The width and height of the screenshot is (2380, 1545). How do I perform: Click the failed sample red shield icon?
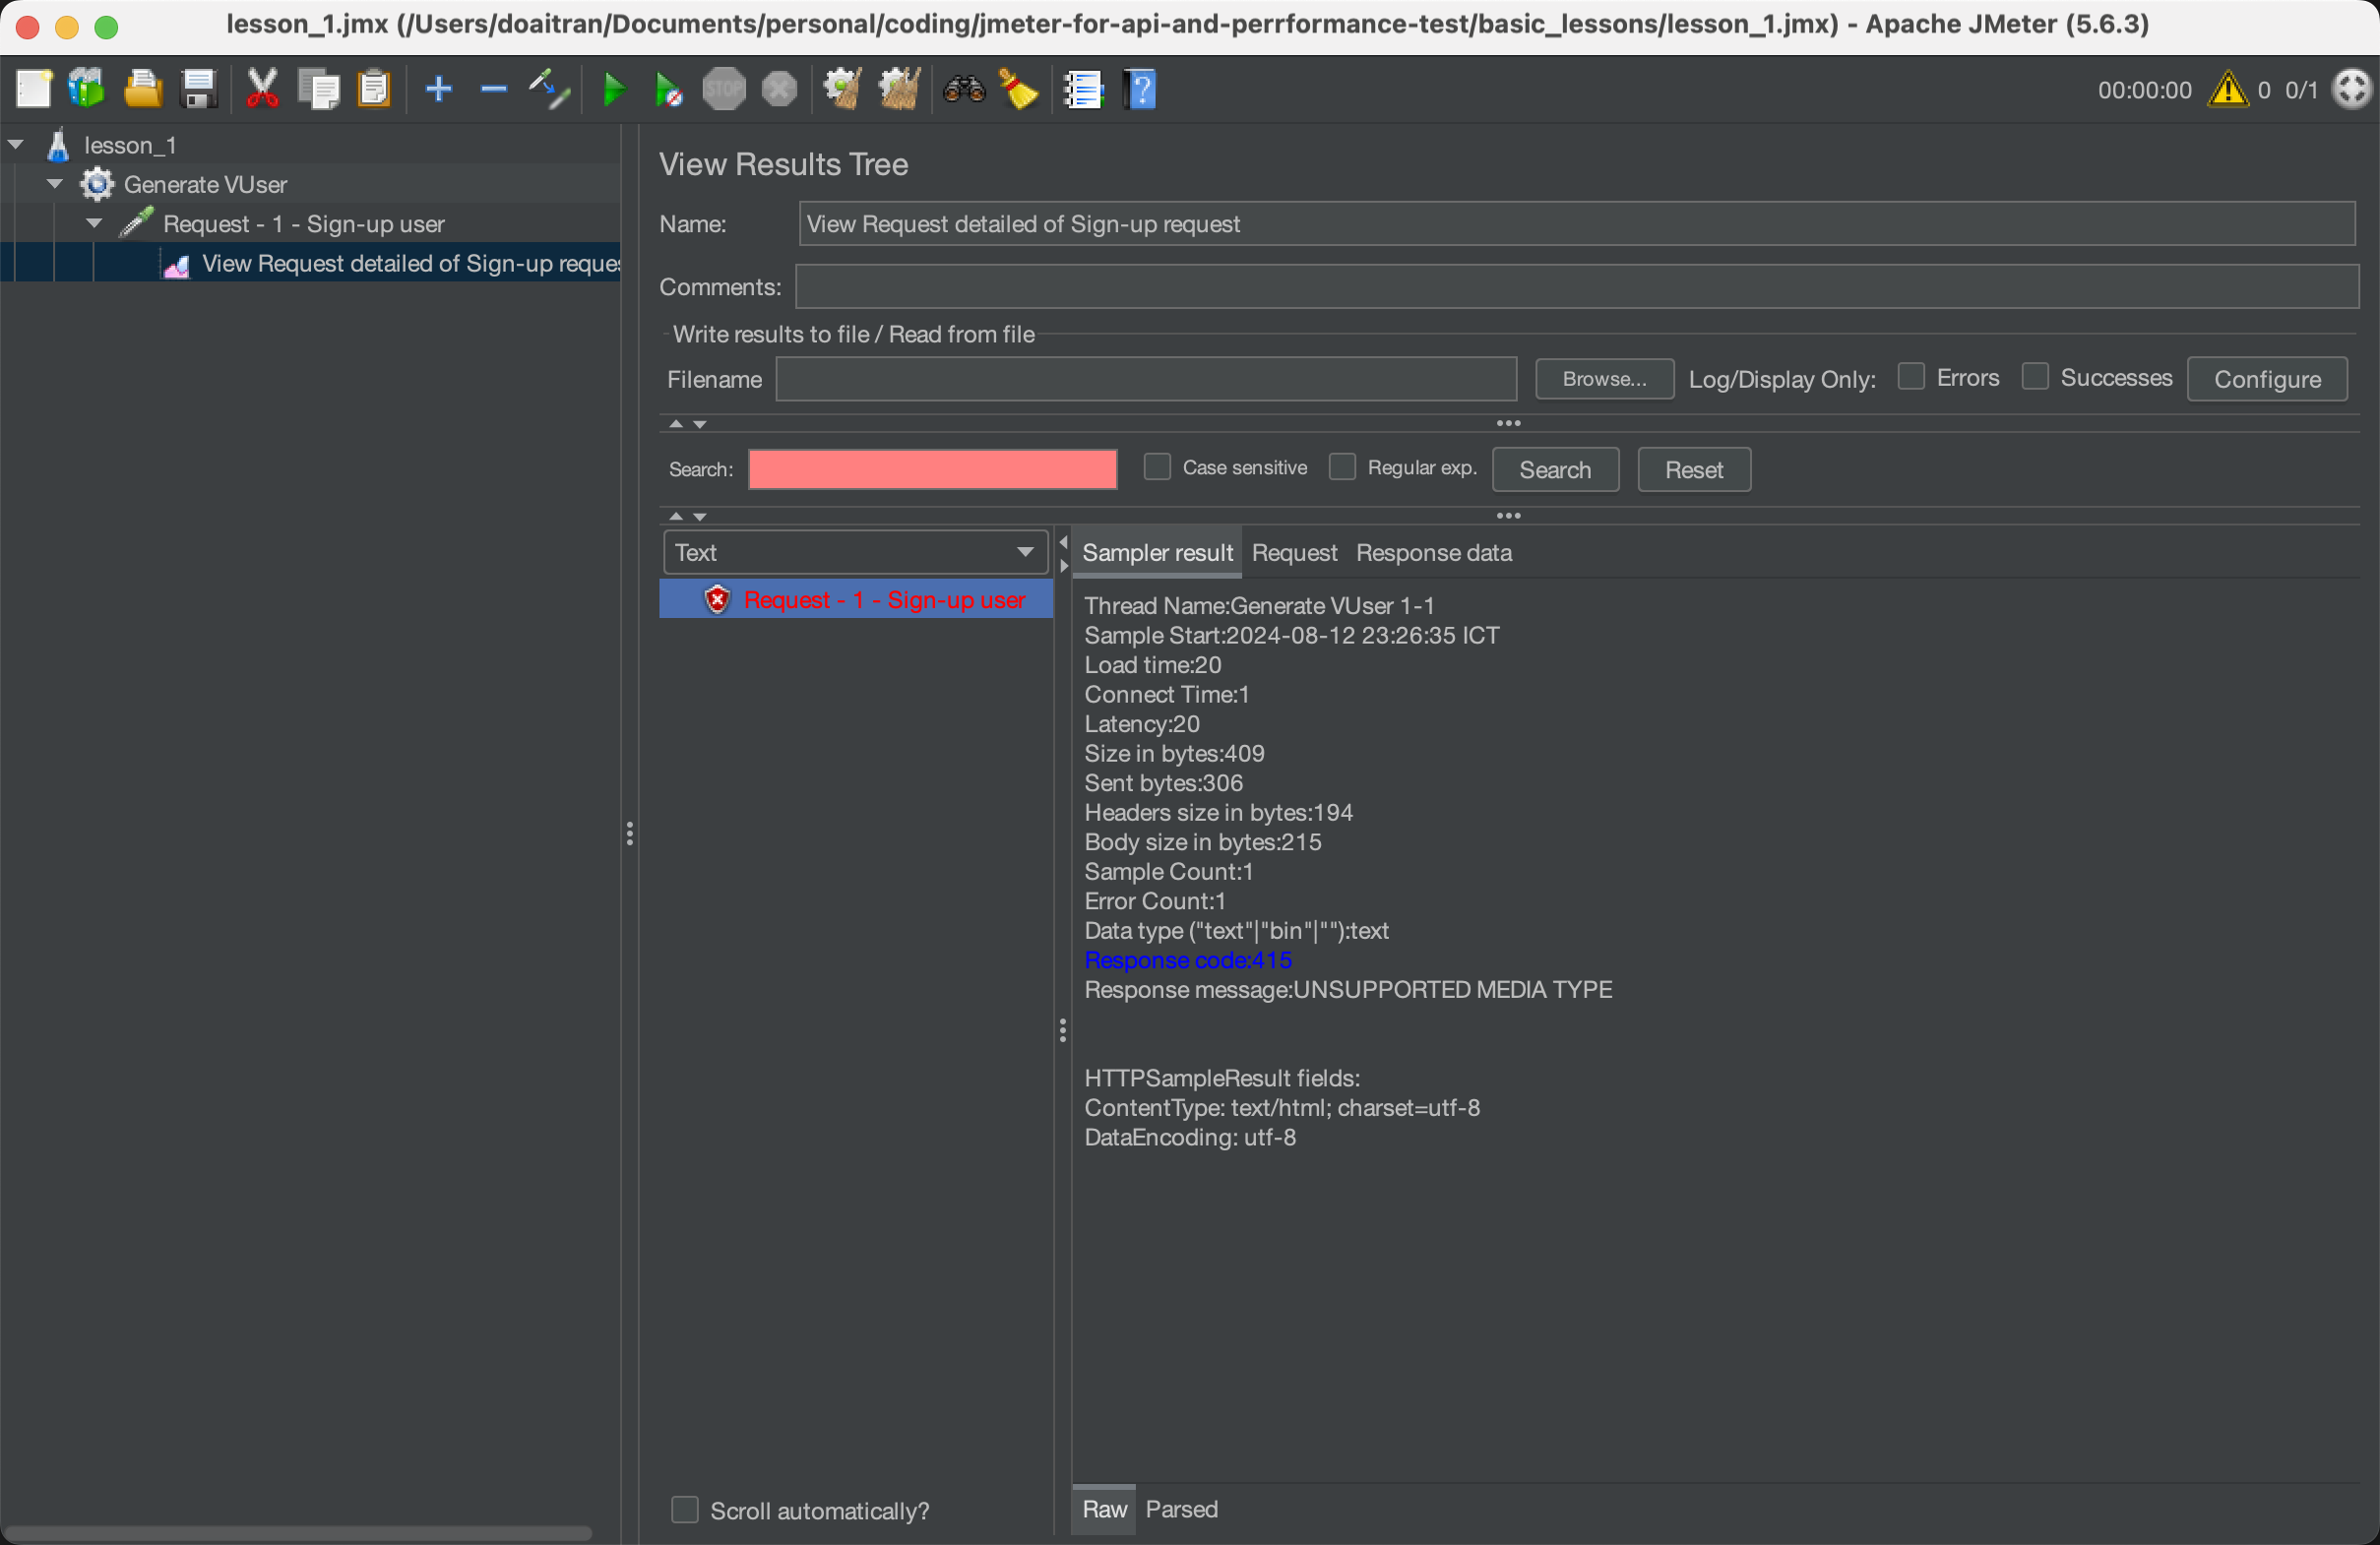[x=717, y=599]
